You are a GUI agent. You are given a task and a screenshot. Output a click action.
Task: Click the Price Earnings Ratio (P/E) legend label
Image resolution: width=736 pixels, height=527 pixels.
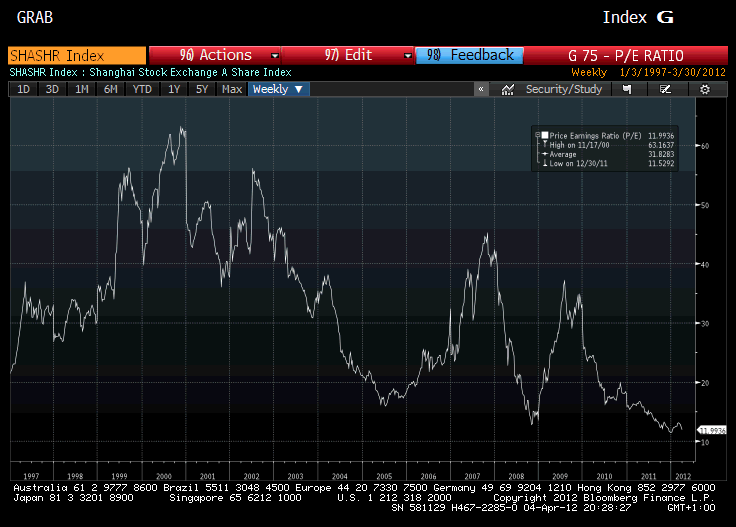point(595,136)
